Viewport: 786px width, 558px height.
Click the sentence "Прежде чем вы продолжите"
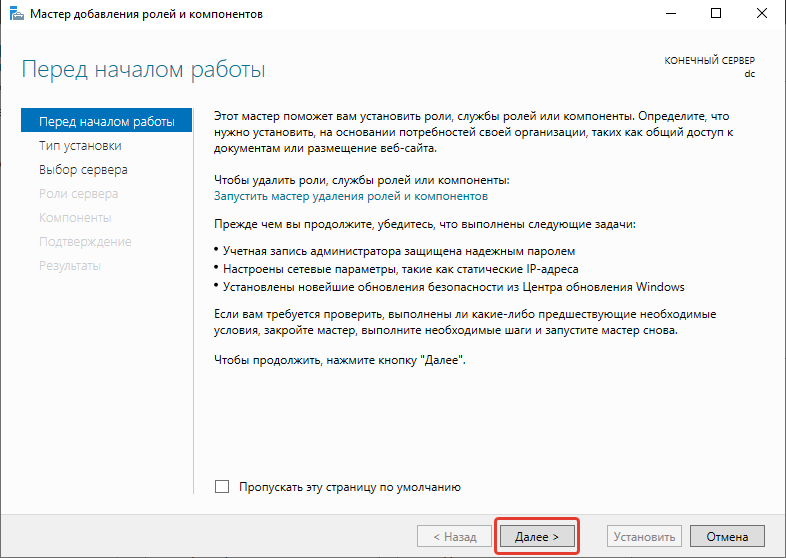[425, 224]
